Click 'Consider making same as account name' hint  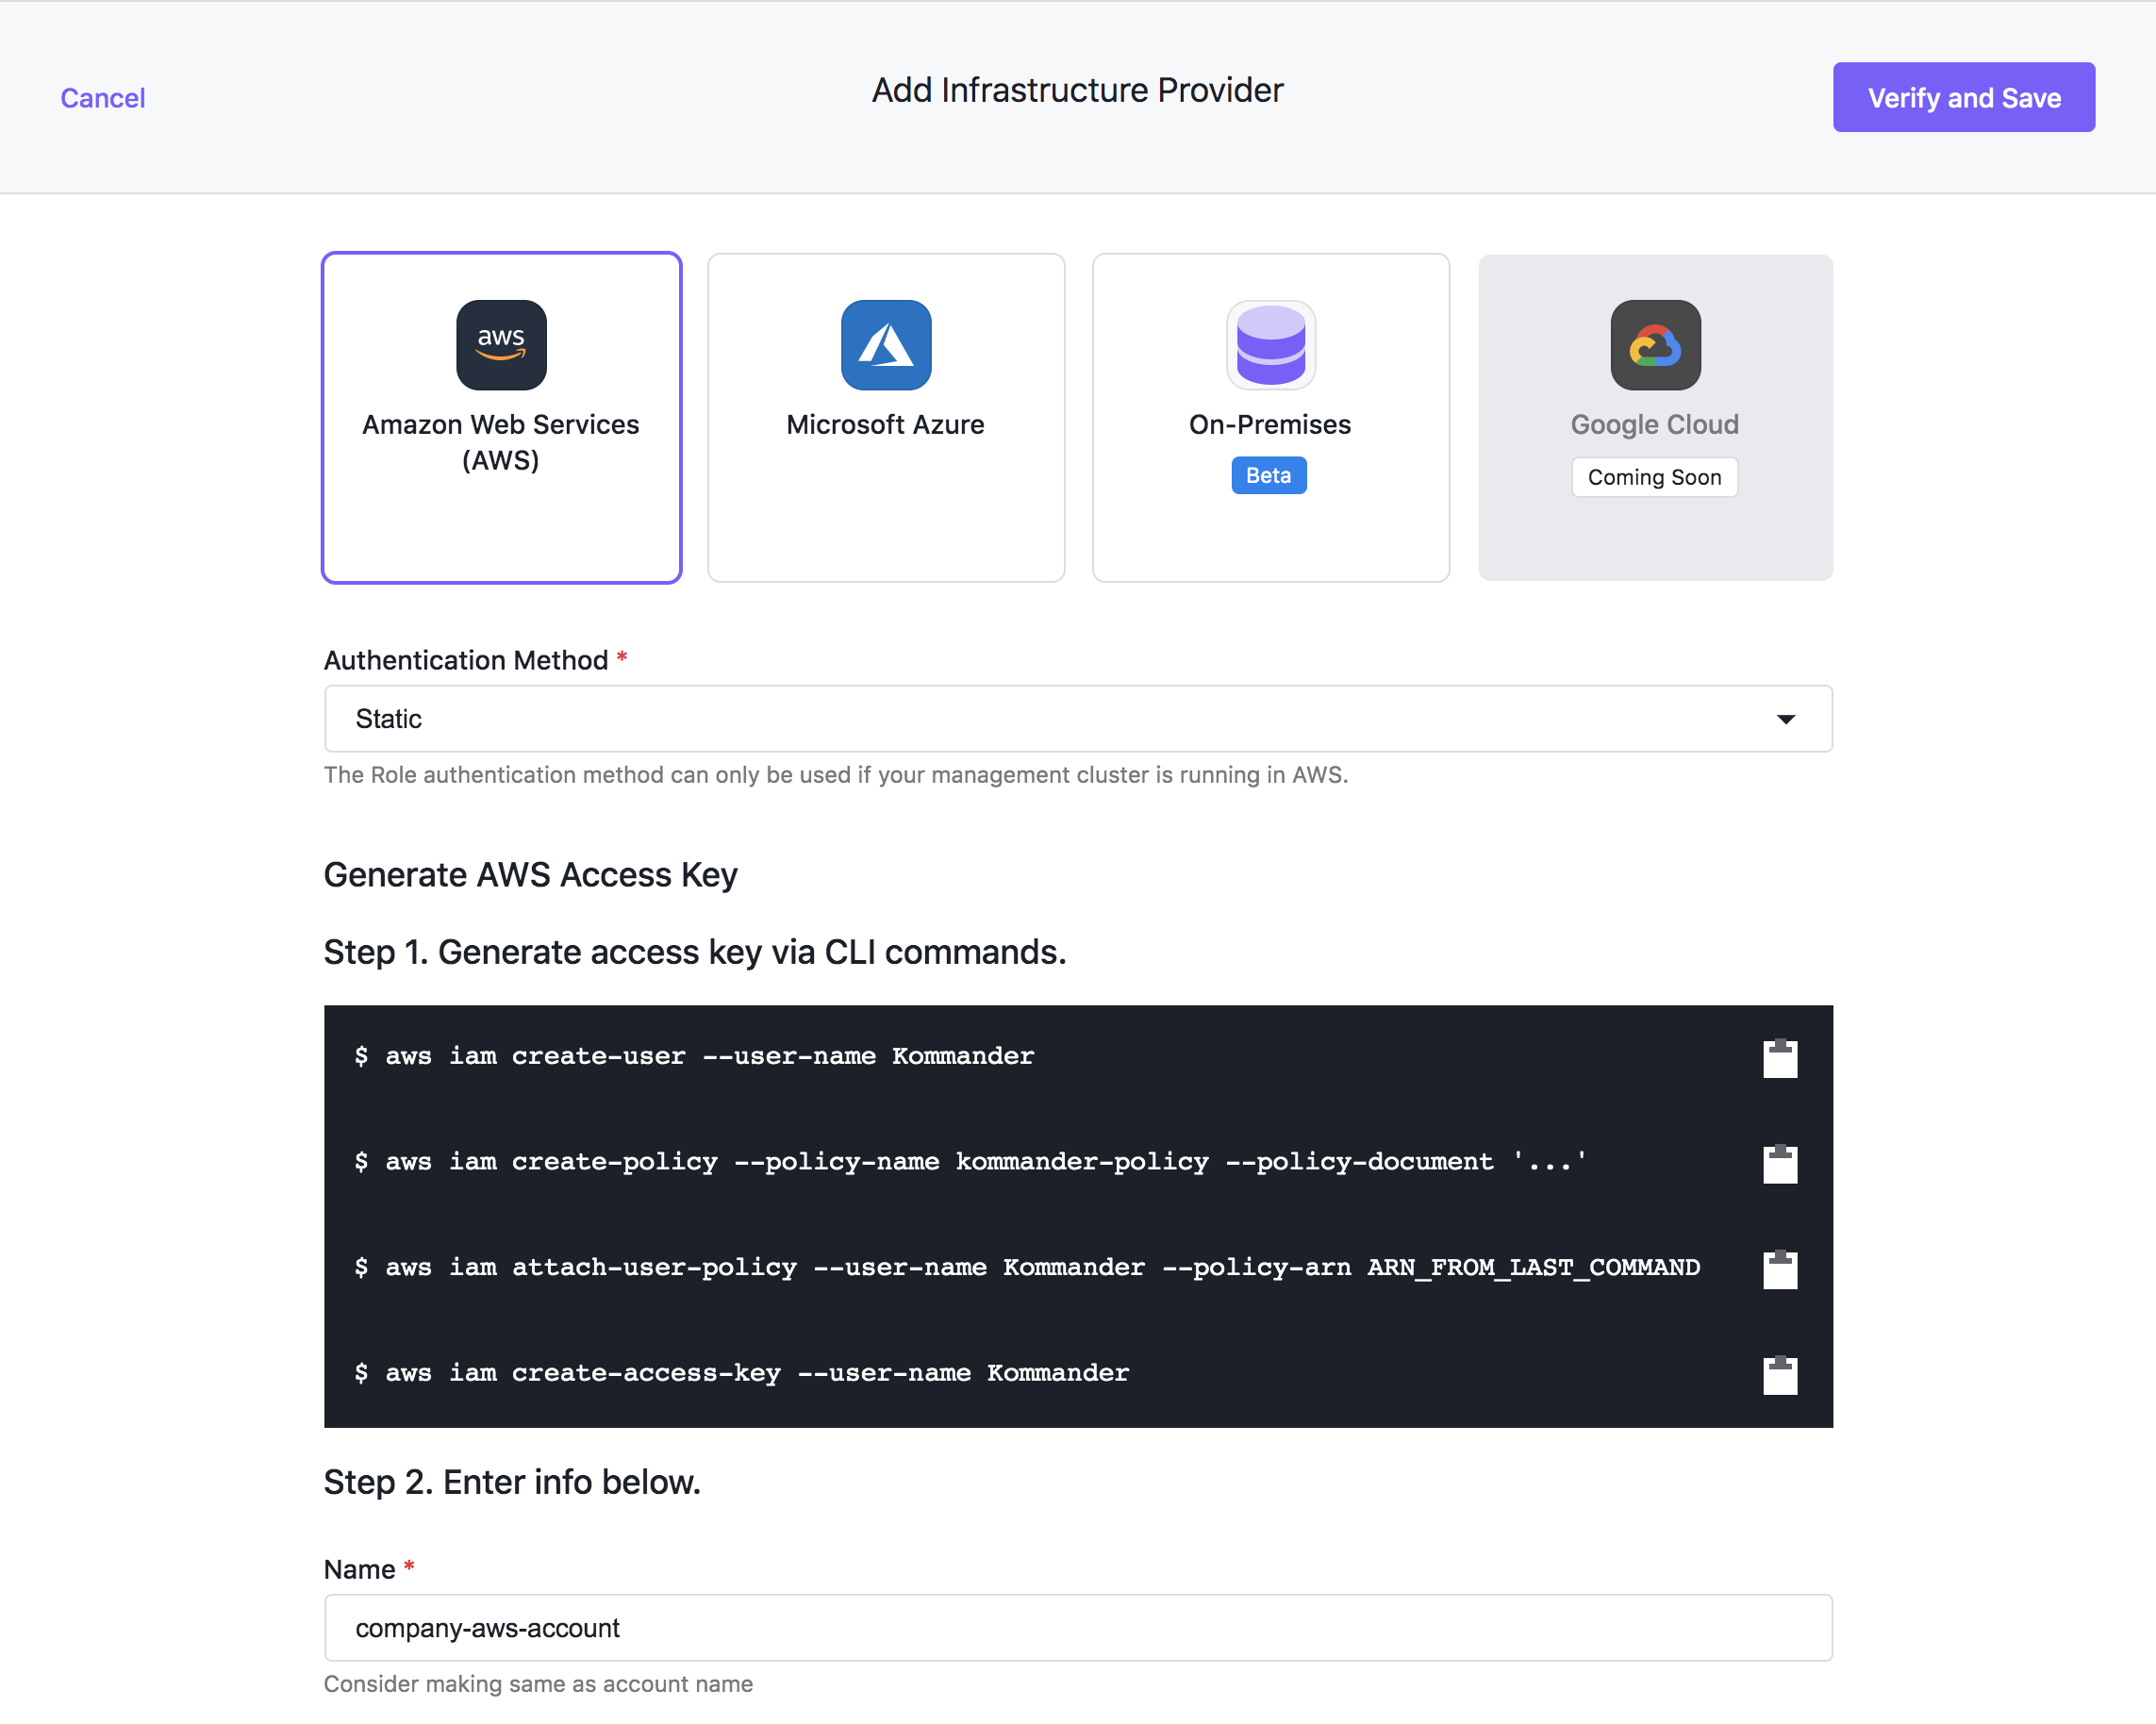[538, 1684]
